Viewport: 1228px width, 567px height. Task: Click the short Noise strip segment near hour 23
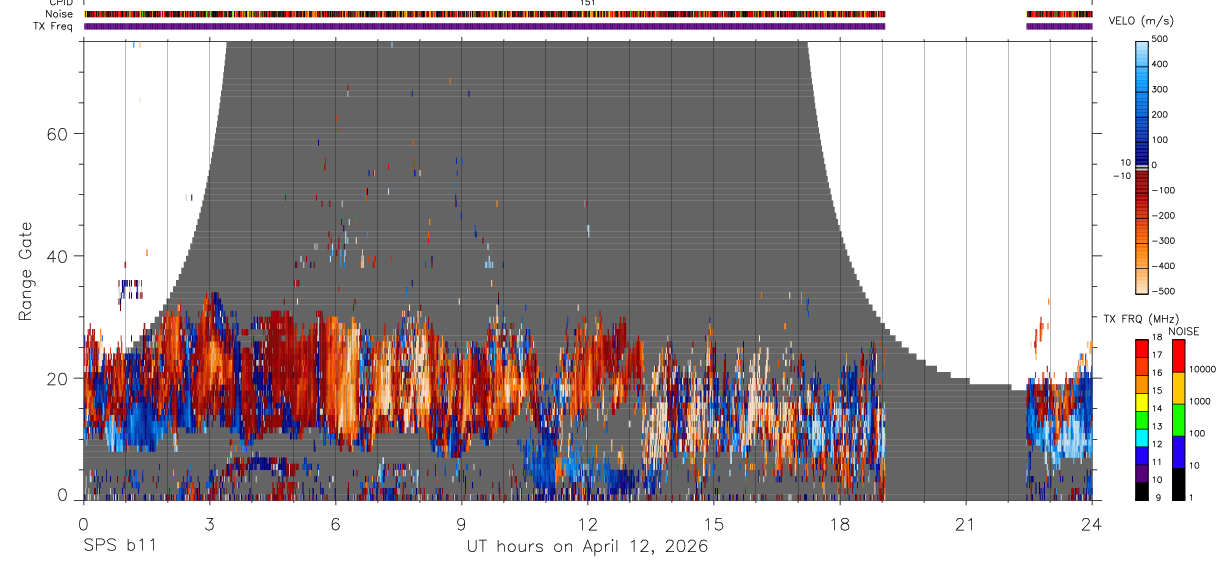point(1059,14)
